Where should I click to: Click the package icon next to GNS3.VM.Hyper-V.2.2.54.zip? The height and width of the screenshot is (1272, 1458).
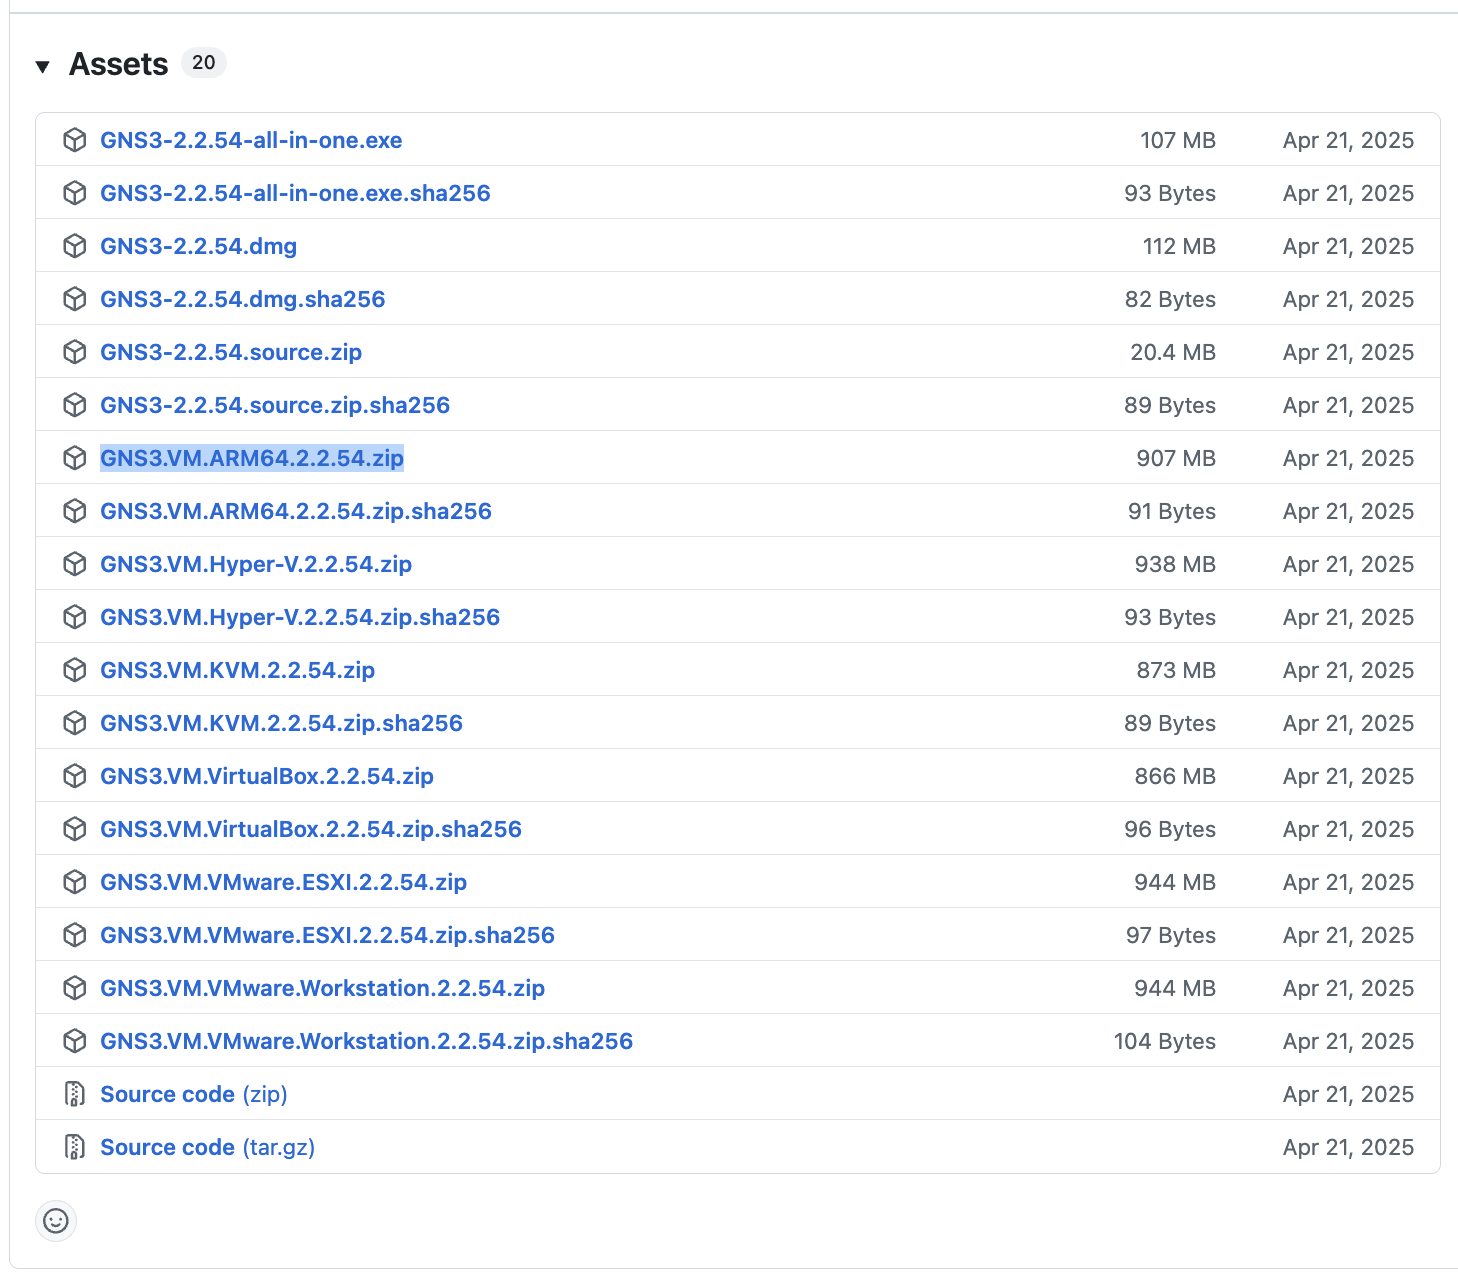76,563
